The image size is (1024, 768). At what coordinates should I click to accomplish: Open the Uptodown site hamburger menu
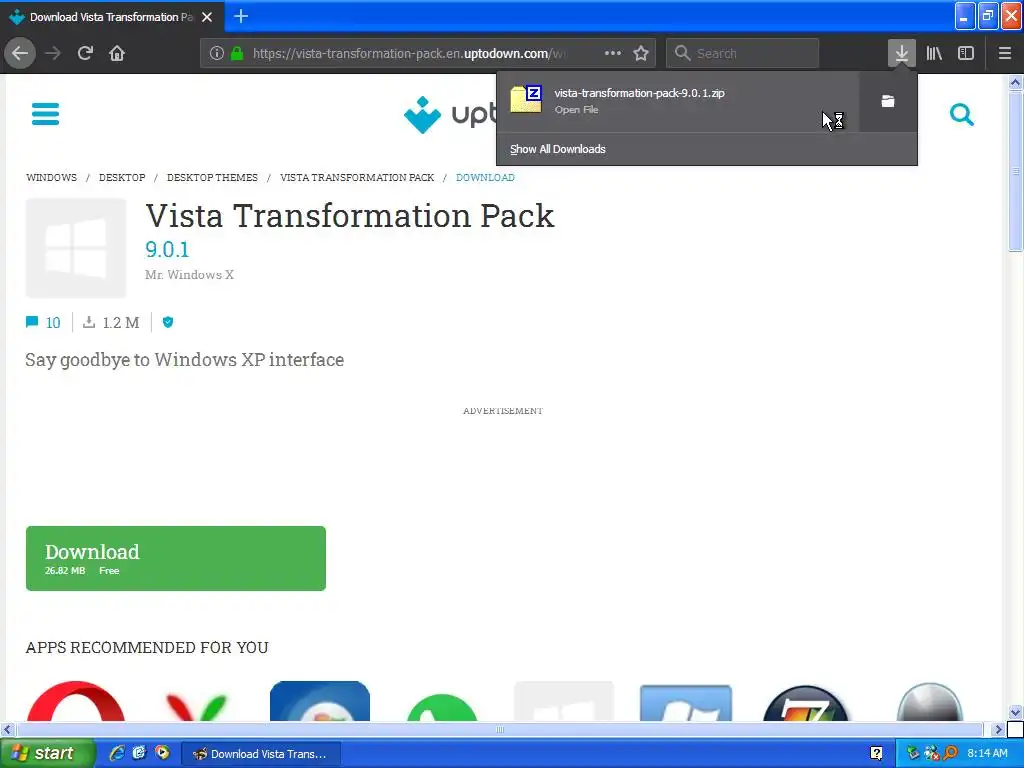tap(46, 114)
